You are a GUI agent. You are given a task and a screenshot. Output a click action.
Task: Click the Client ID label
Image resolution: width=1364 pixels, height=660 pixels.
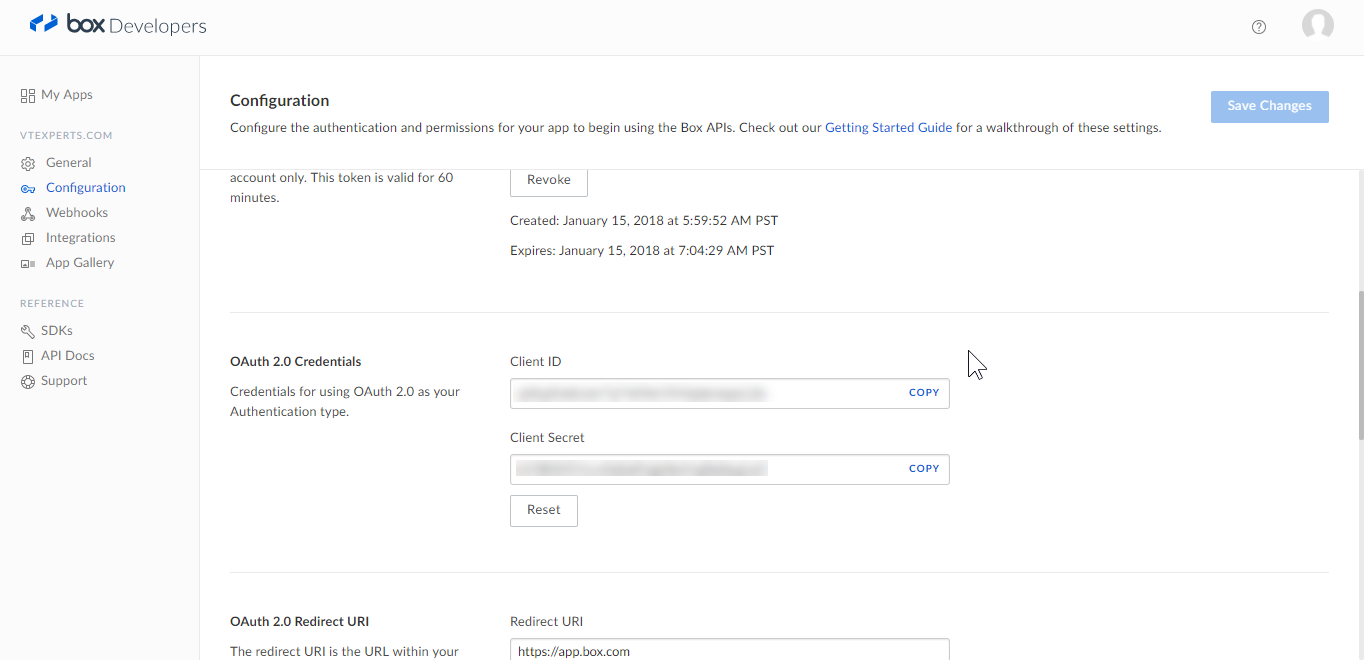[x=535, y=362]
